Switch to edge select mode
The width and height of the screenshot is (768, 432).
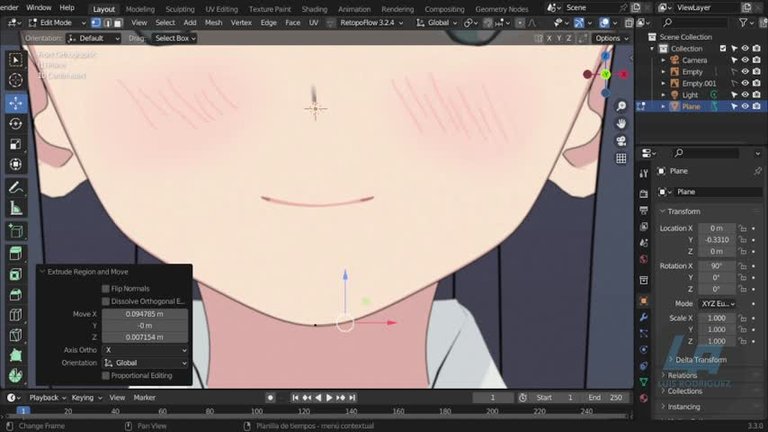pyautogui.click(x=107, y=23)
